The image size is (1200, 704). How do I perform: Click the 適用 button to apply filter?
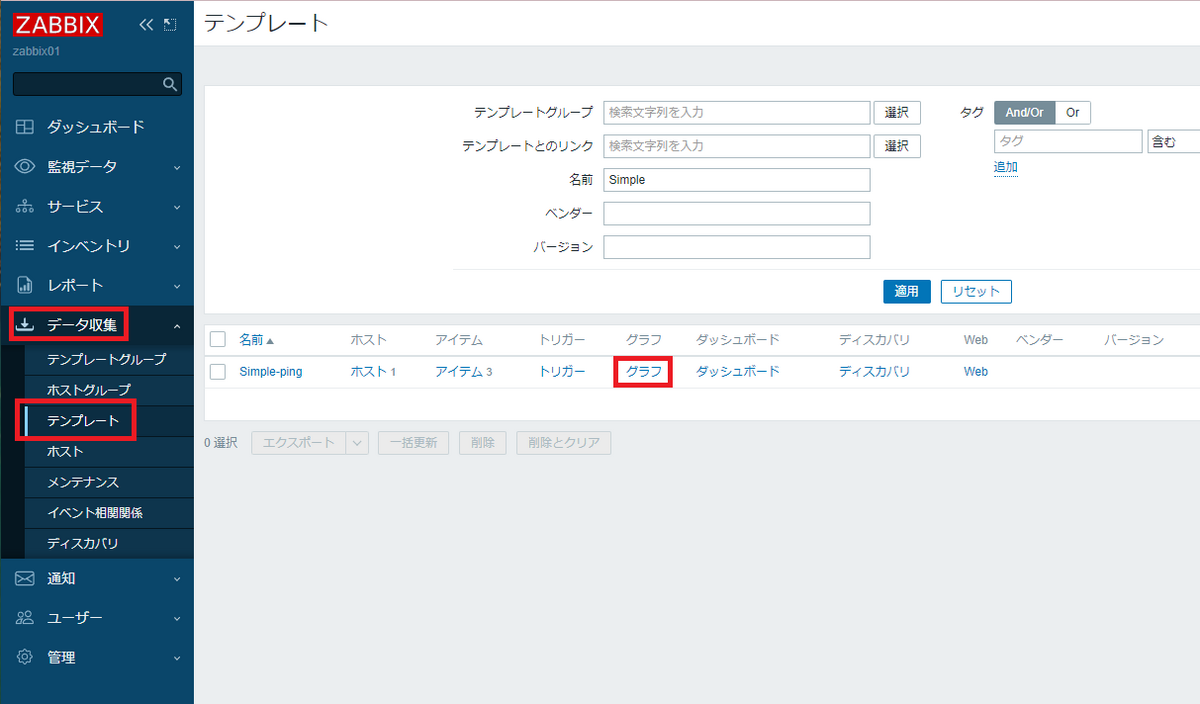click(x=907, y=291)
